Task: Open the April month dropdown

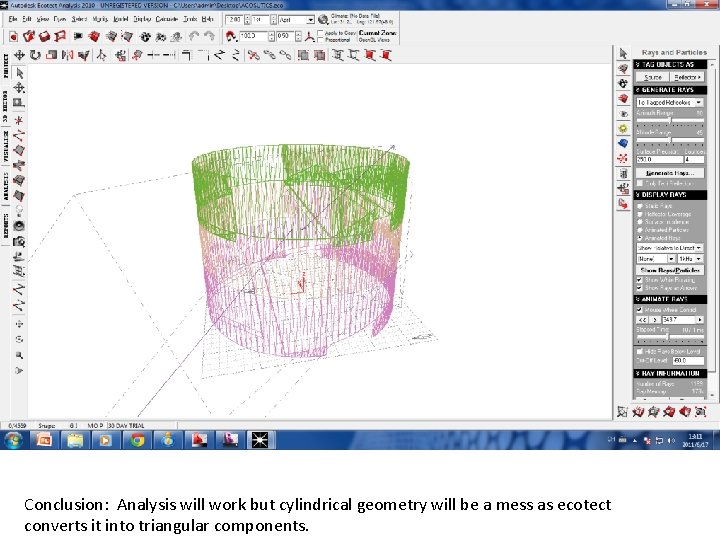Action: click(x=297, y=20)
